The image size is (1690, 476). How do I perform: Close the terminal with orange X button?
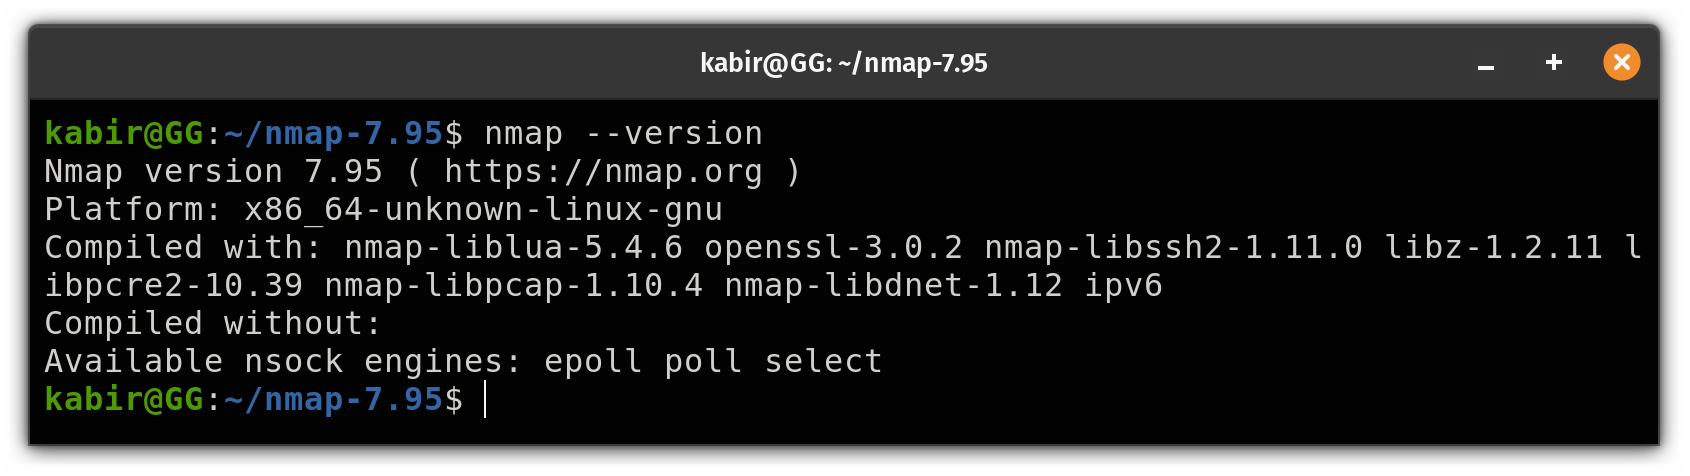[1621, 62]
